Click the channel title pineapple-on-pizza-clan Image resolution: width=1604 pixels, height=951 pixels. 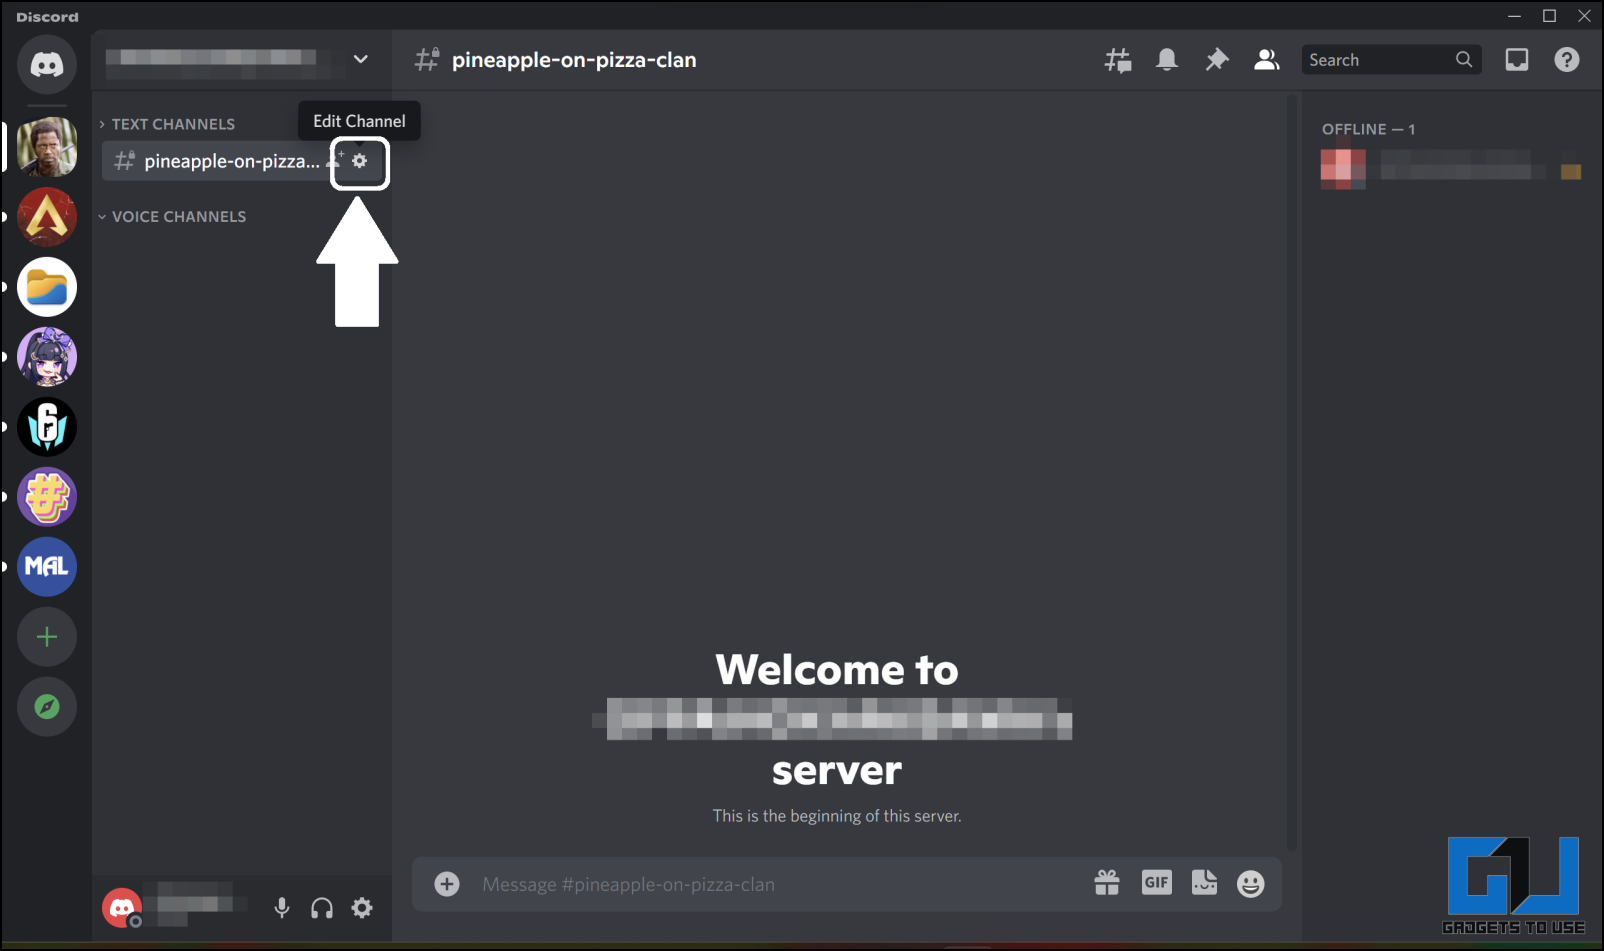[x=574, y=60]
